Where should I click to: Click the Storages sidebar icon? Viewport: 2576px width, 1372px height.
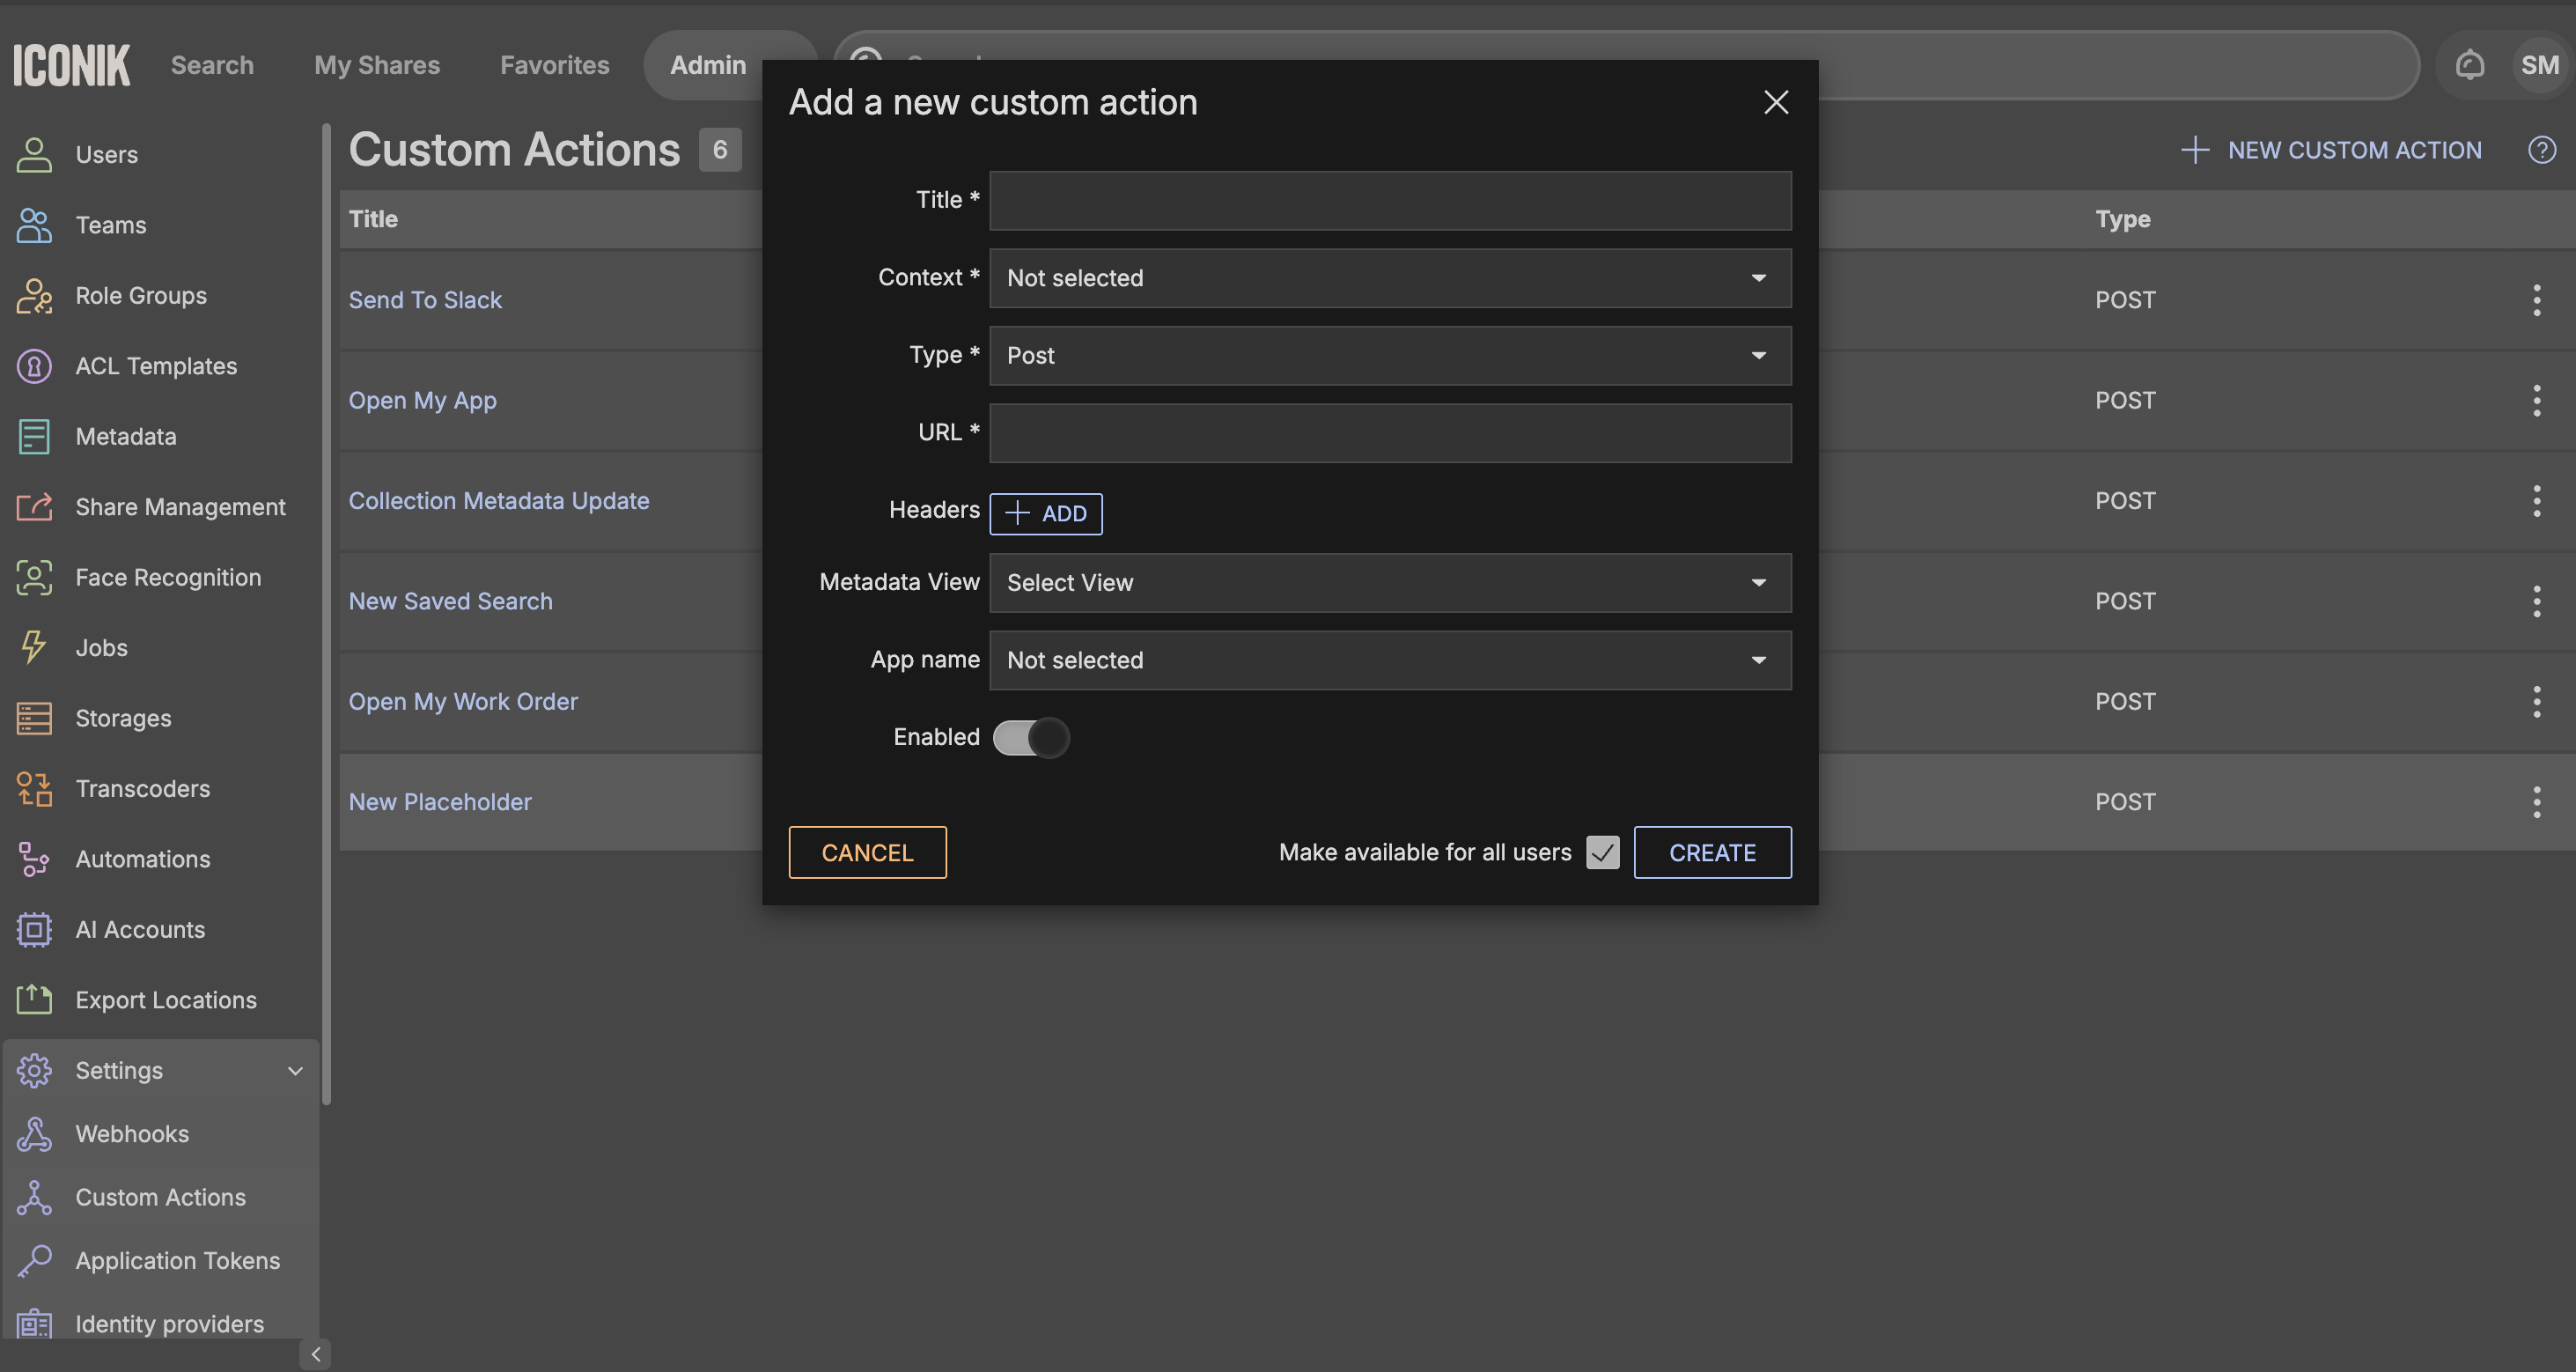click(34, 718)
